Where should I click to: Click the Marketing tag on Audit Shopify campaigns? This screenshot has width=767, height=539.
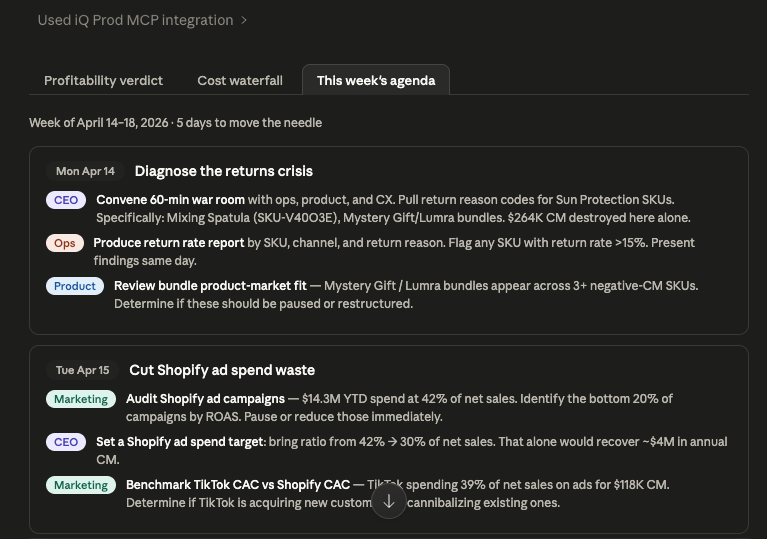click(81, 399)
